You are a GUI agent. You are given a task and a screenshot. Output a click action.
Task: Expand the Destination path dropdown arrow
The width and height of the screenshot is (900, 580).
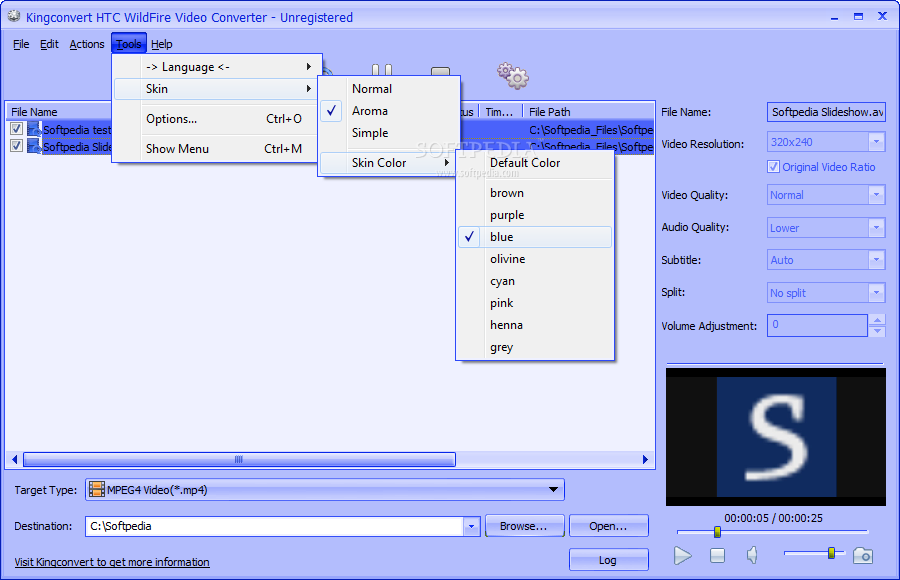tap(471, 526)
